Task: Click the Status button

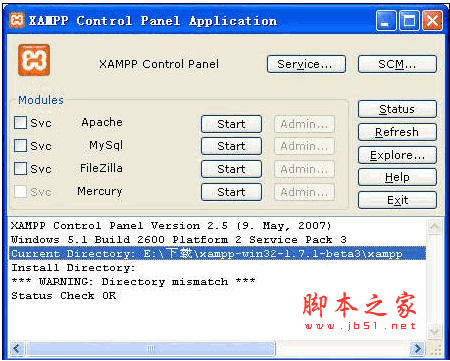Action: tap(397, 109)
